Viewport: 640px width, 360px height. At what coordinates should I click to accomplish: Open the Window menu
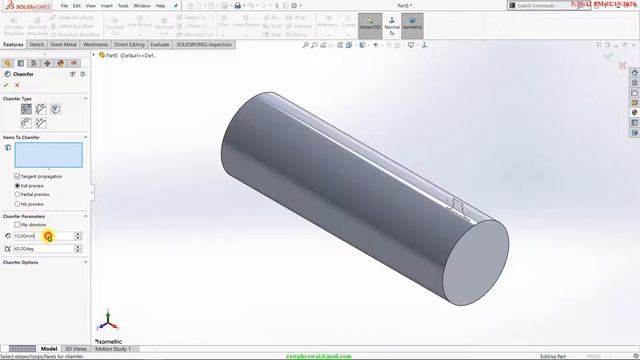142,6
